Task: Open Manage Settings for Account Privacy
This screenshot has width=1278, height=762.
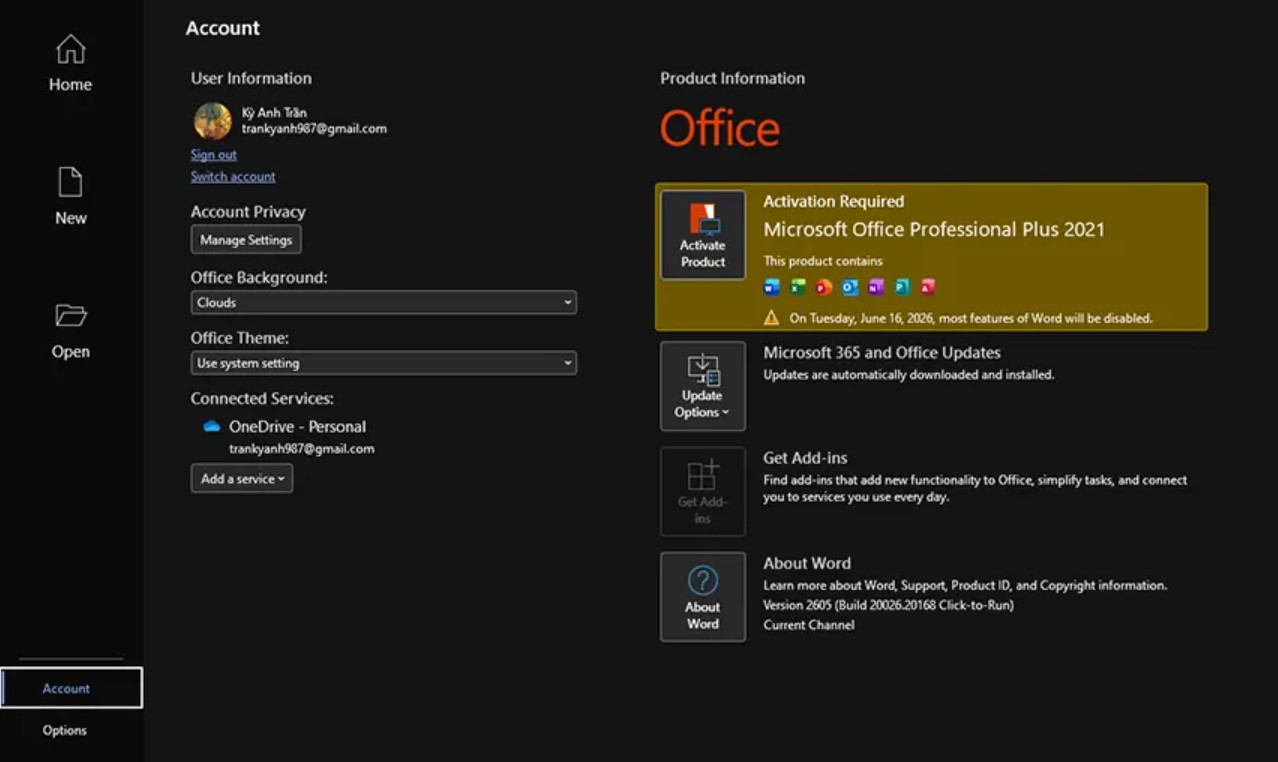Action: click(x=246, y=240)
